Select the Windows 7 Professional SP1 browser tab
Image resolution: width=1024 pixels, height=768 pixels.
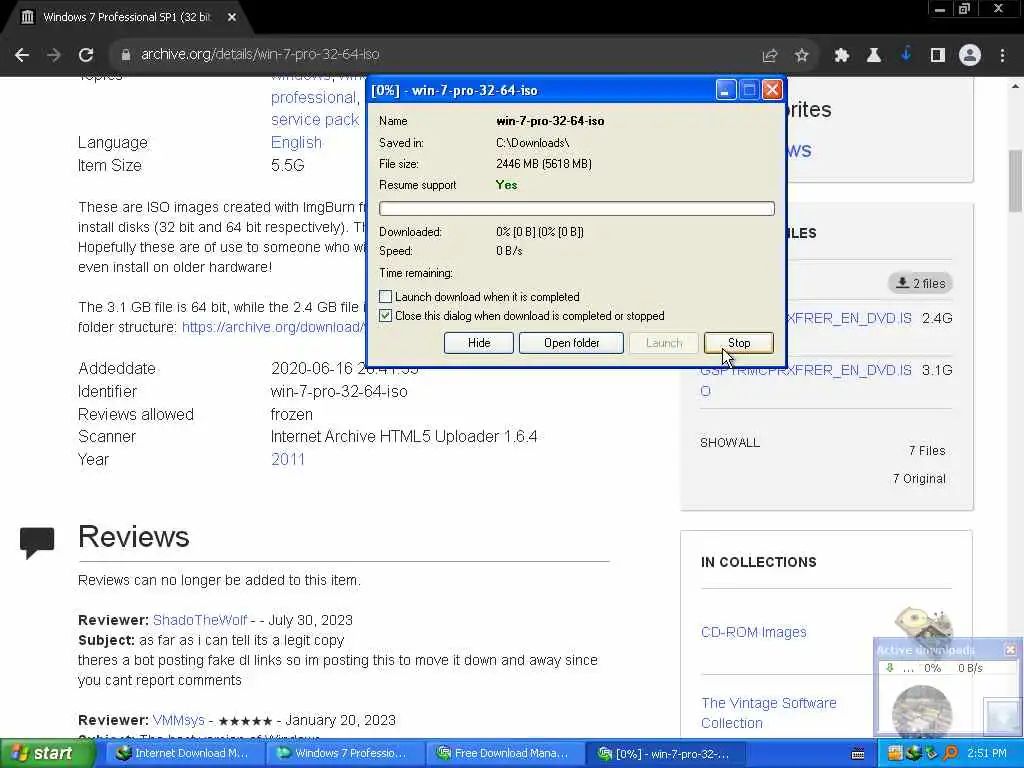[x=127, y=17]
